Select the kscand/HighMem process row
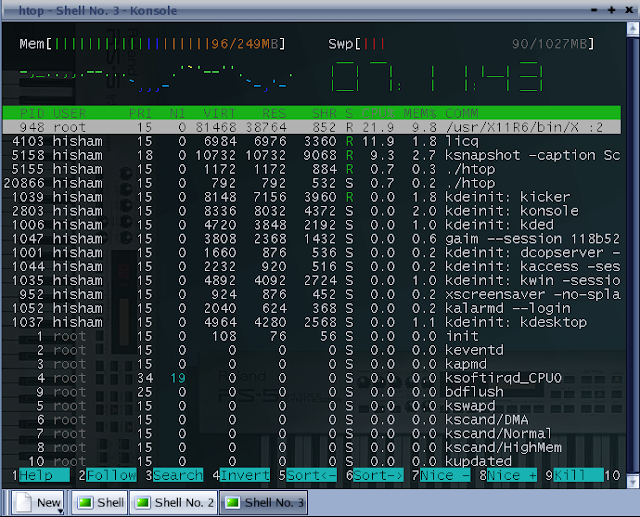 [x=312, y=447]
